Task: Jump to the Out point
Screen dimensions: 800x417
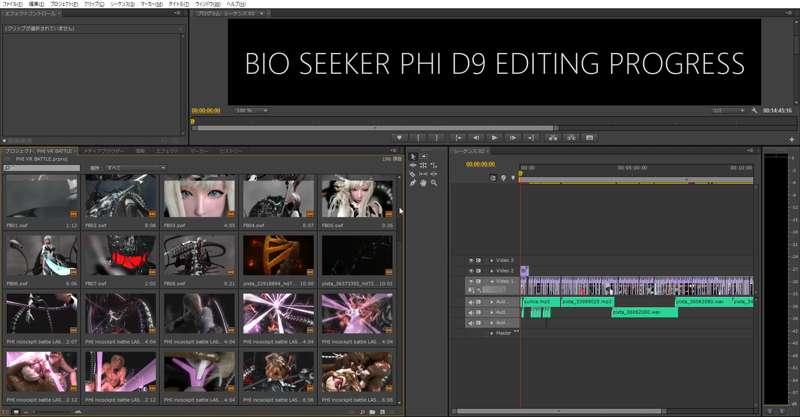Action: 531,138
